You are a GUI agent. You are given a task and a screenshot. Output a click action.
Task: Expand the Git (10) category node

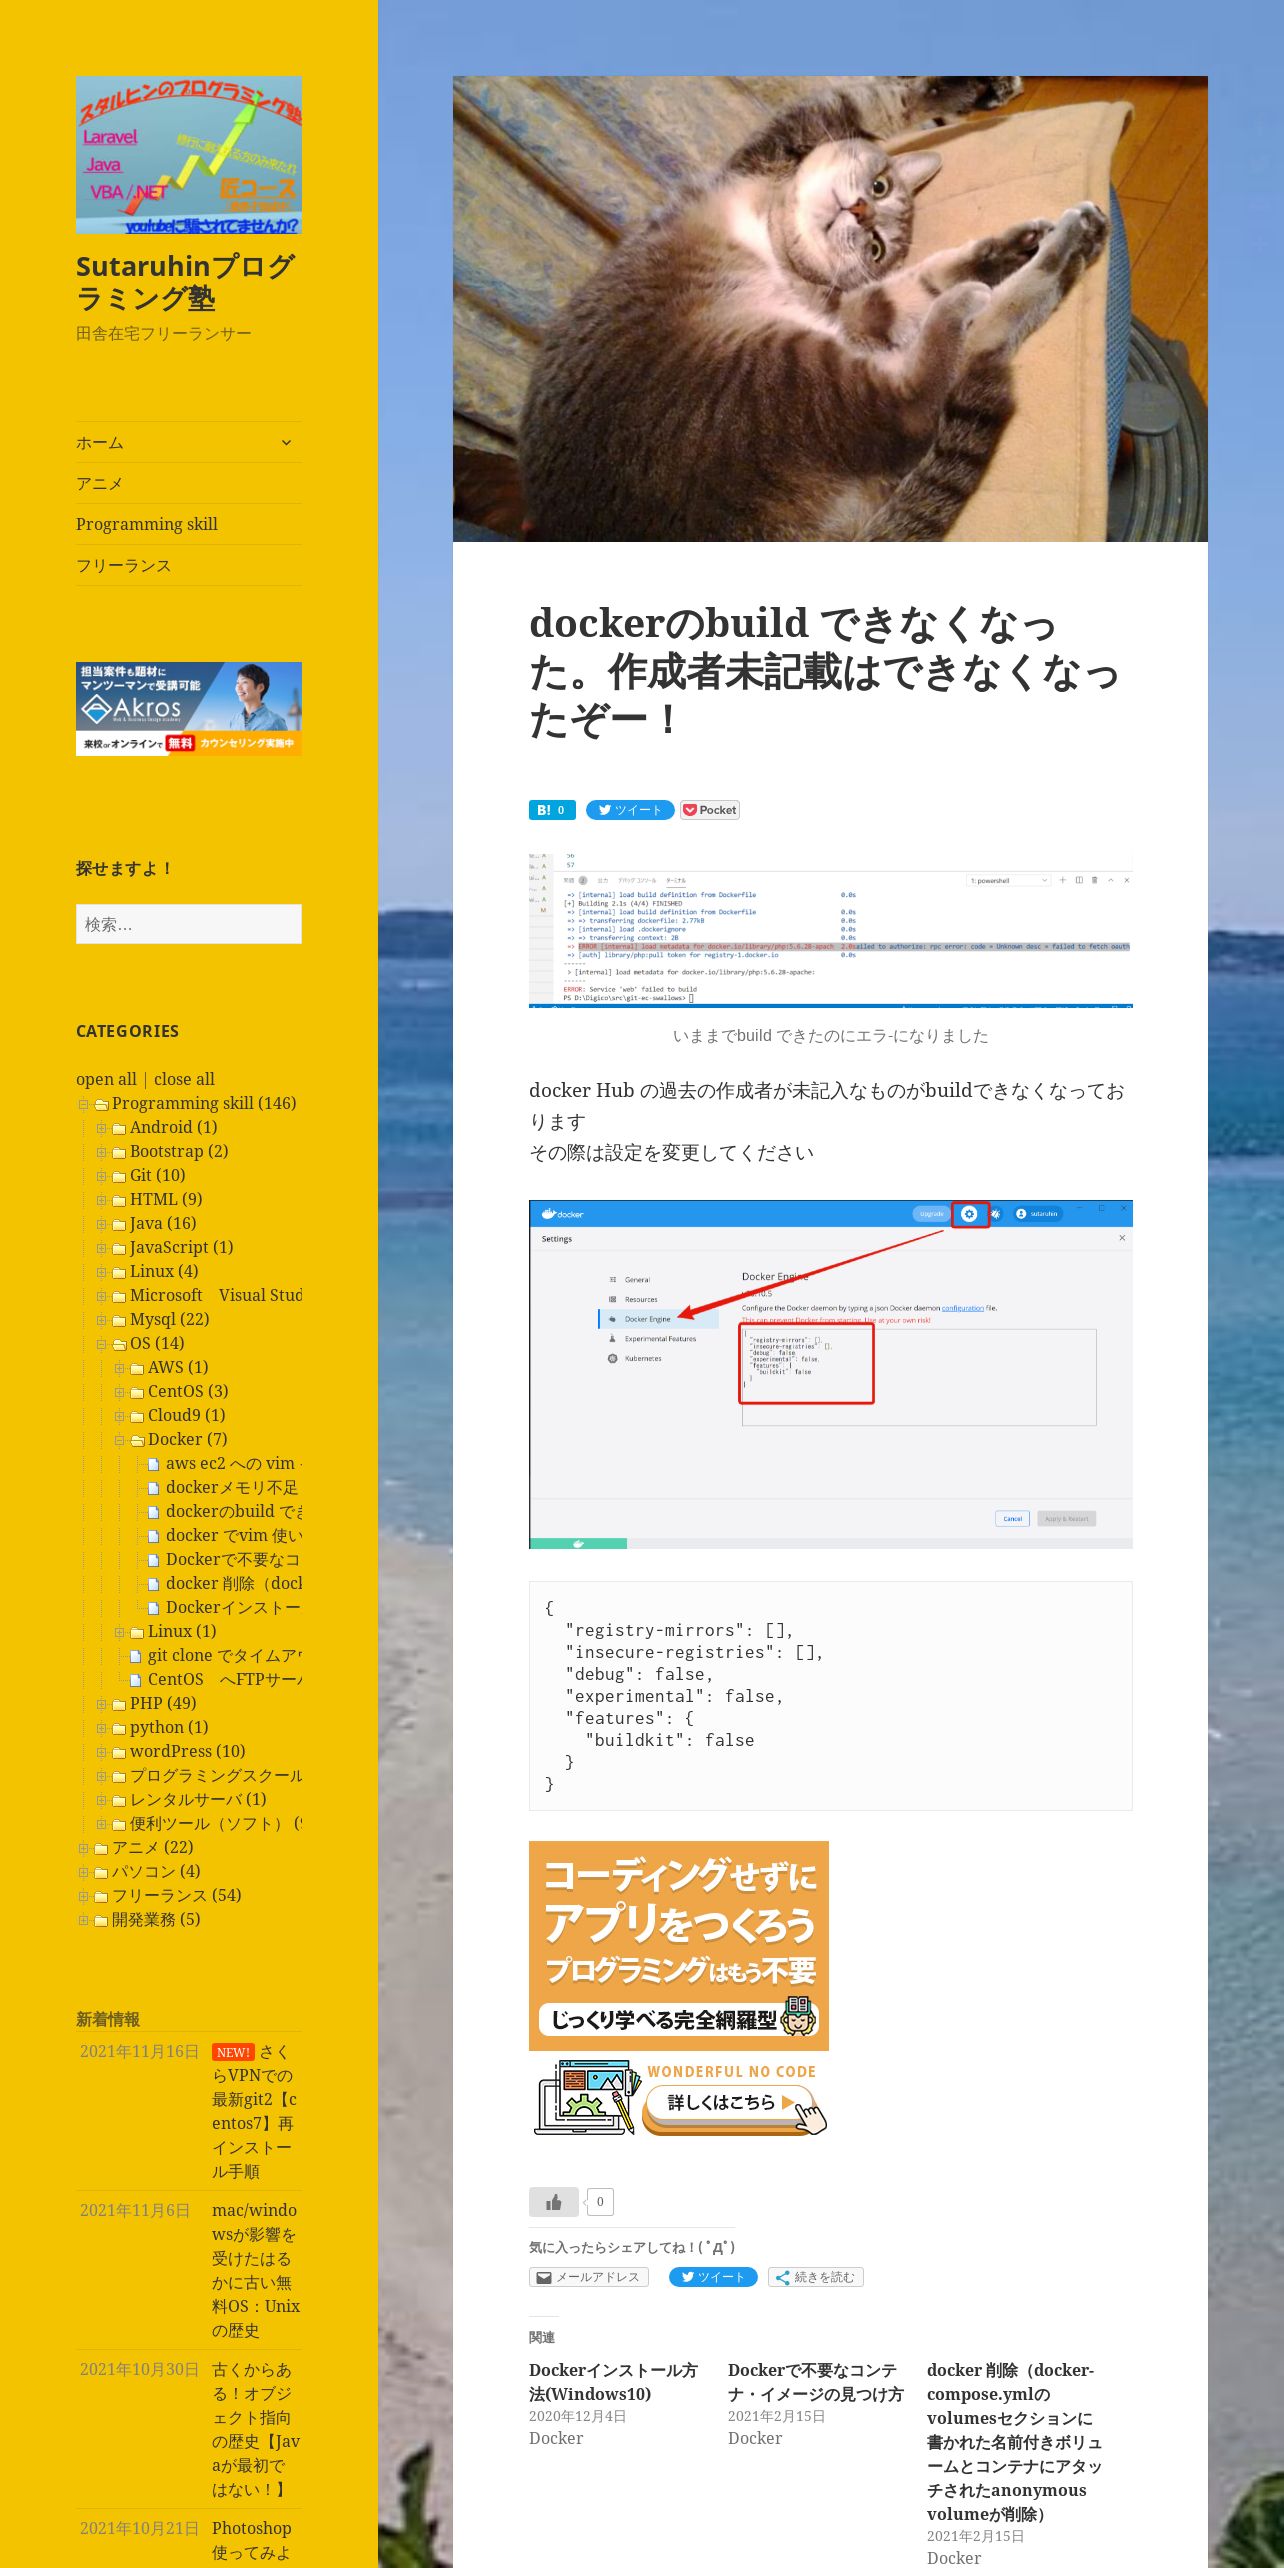point(102,1176)
